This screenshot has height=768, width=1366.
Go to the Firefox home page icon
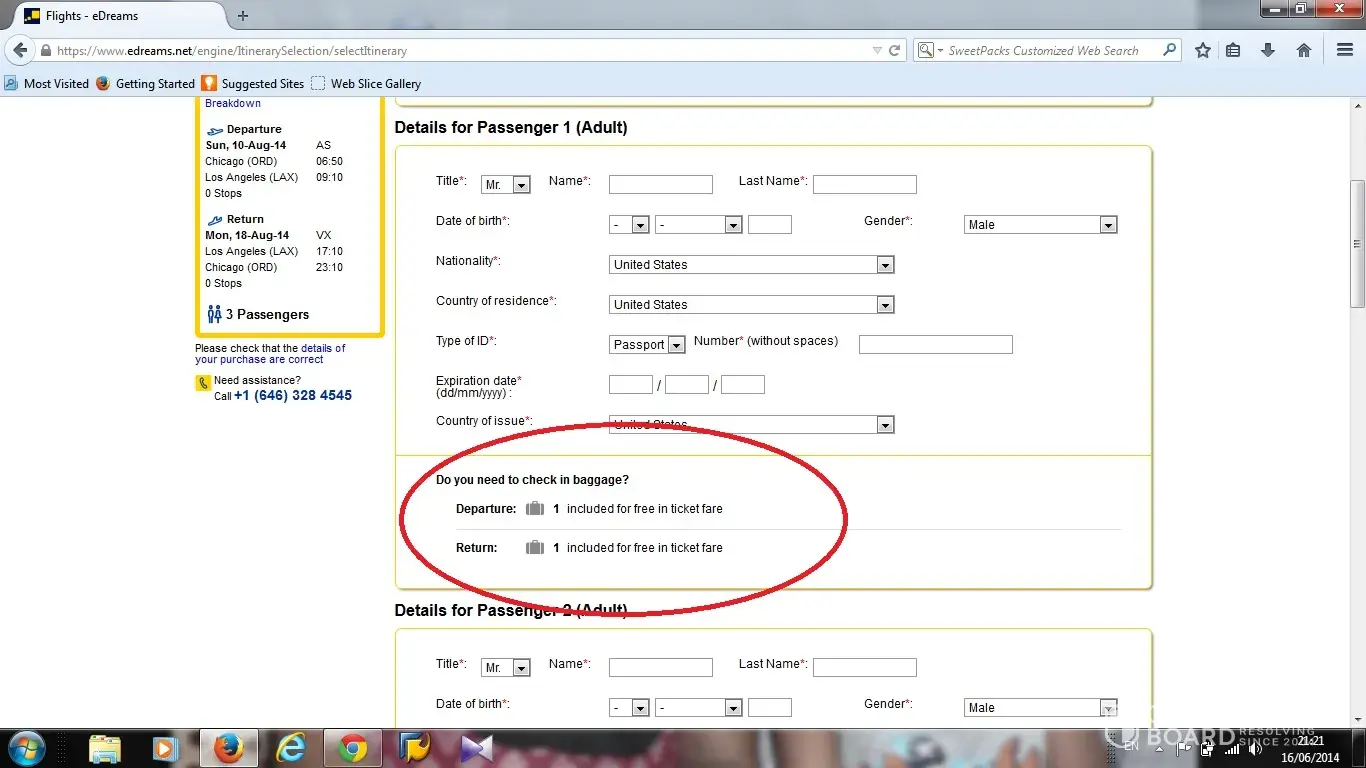coord(1303,50)
